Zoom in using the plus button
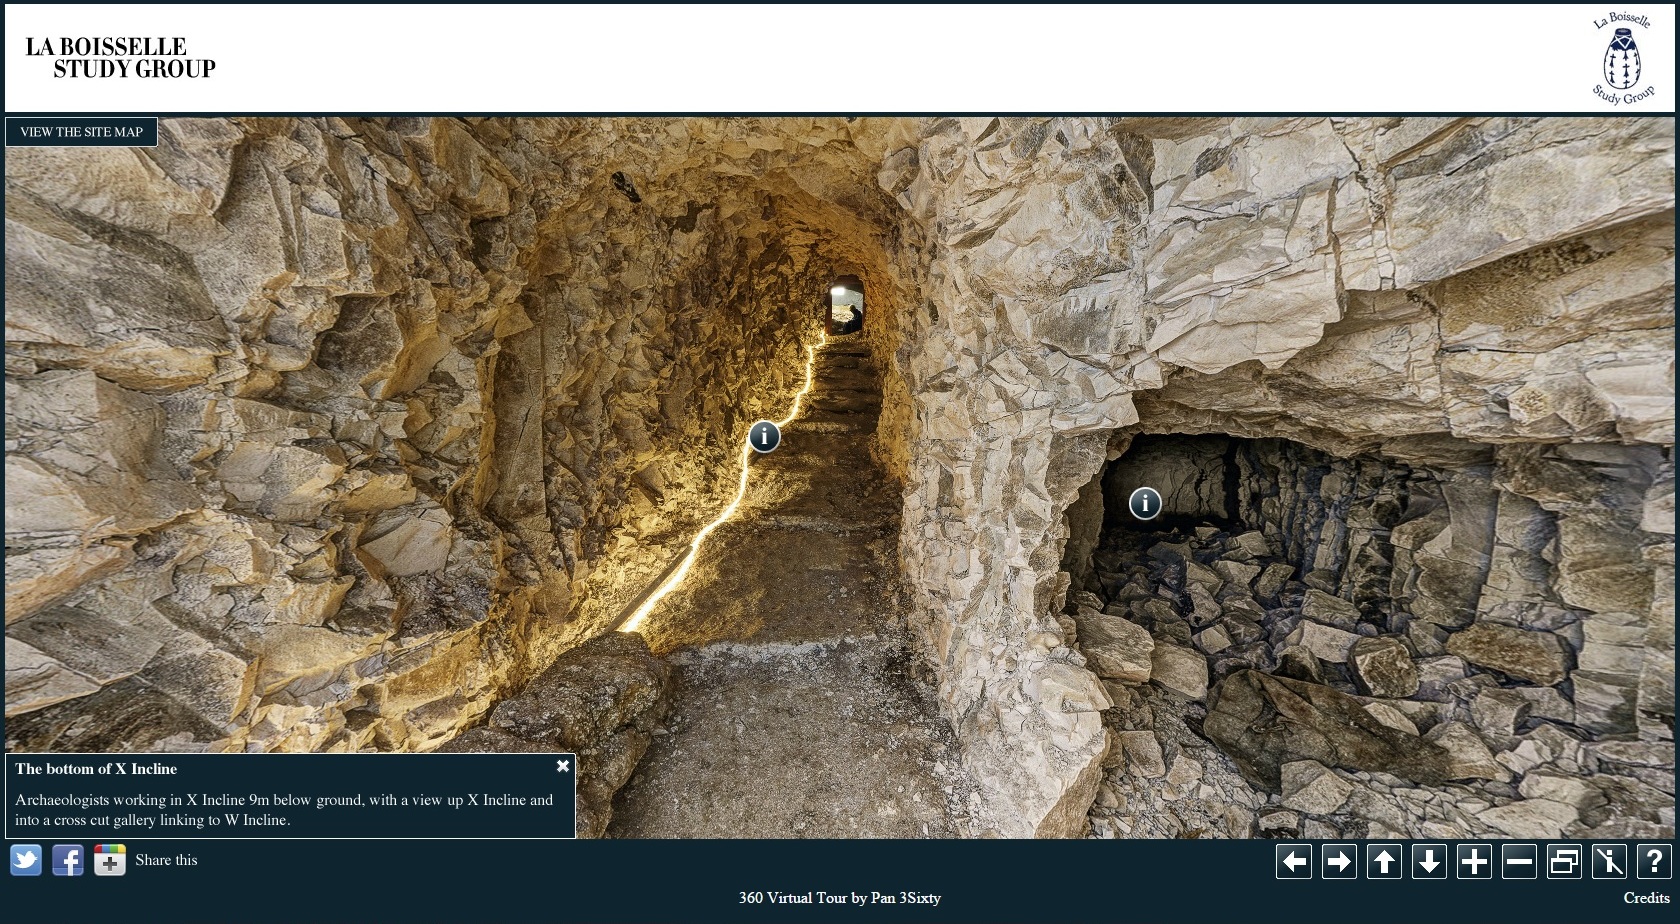Image resolution: width=1680 pixels, height=924 pixels. 1474,861
